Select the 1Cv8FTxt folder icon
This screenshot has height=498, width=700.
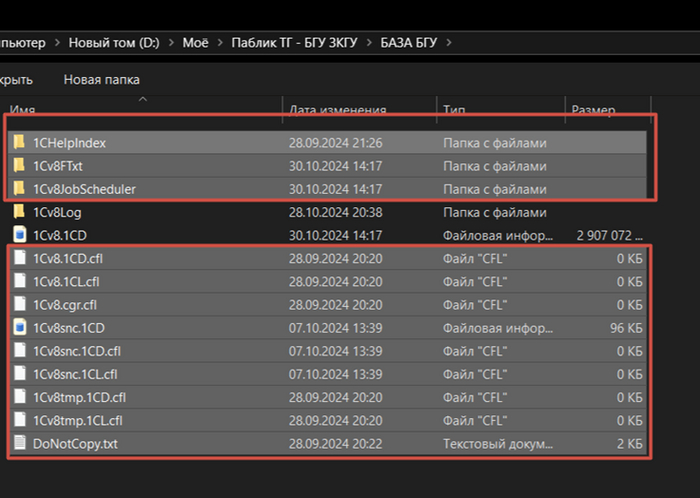[x=19, y=166]
